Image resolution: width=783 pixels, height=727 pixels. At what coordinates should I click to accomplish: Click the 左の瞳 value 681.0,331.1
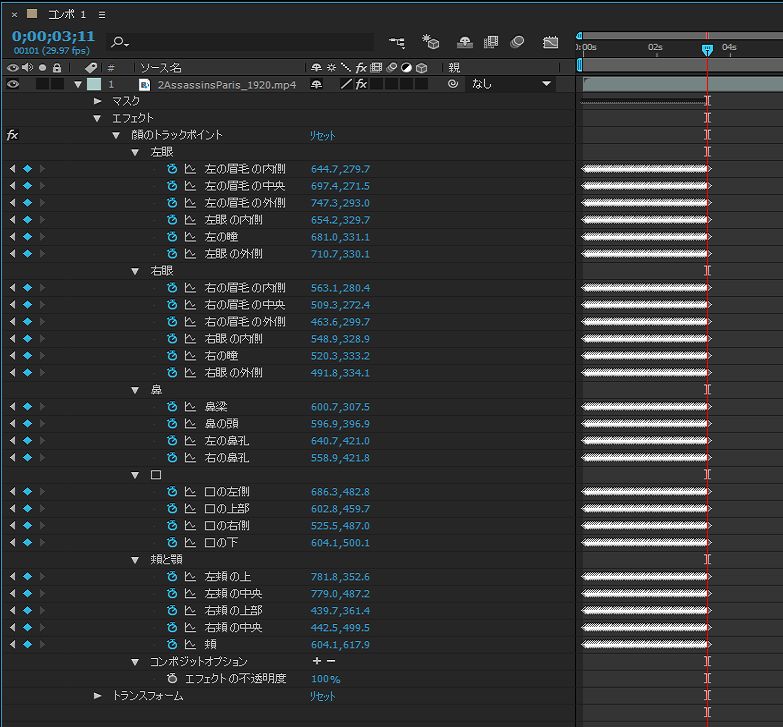tap(340, 237)
